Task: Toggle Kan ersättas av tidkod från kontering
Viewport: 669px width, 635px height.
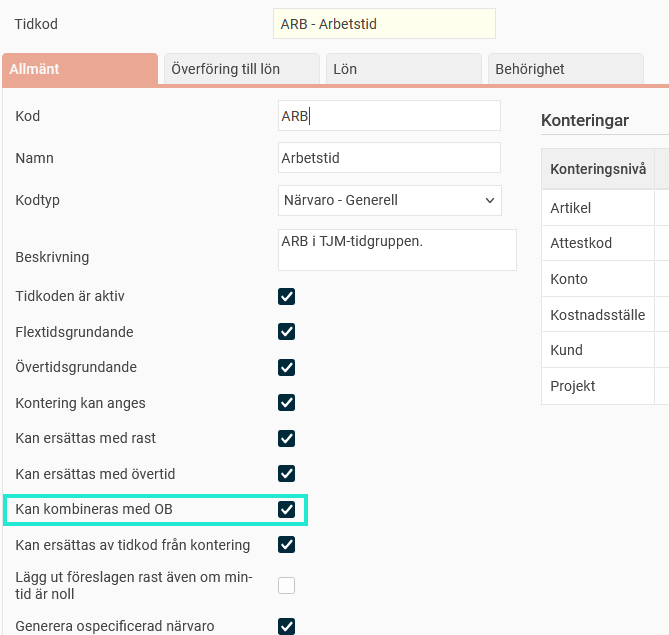Action: pyautogui.click(x=287, y=545)
